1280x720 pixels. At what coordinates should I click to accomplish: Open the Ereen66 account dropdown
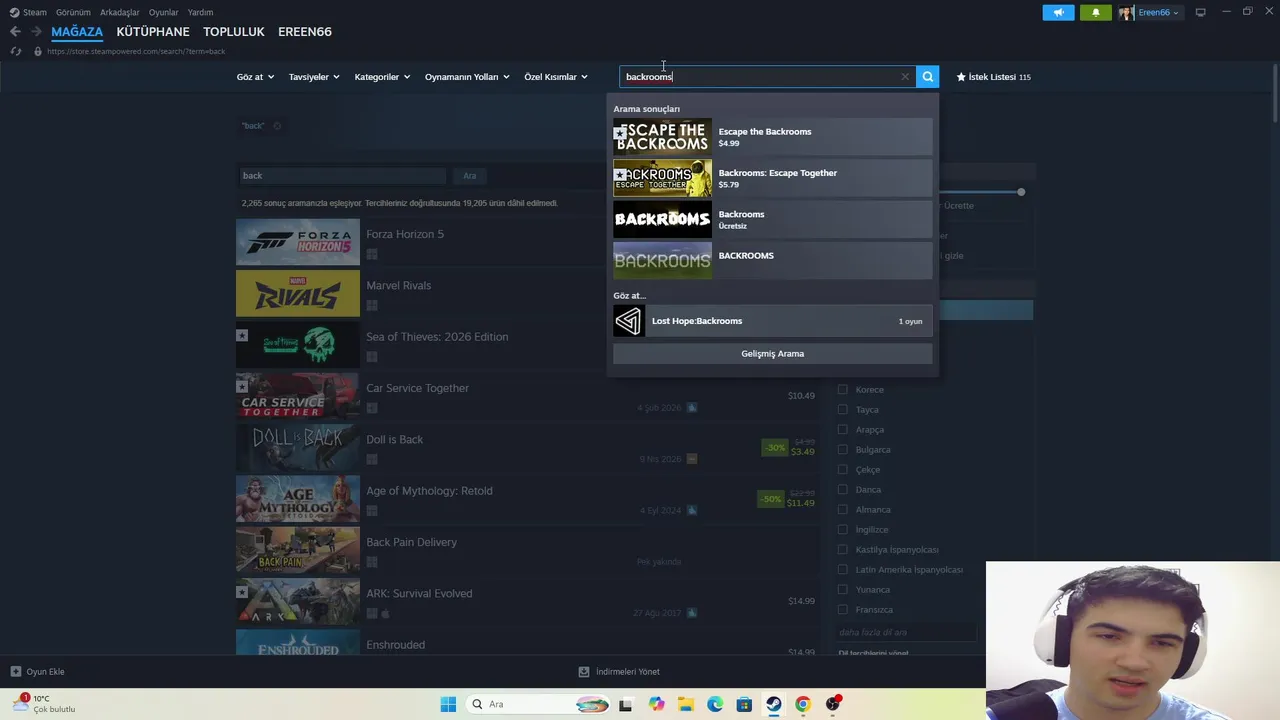pos(1158,12)
